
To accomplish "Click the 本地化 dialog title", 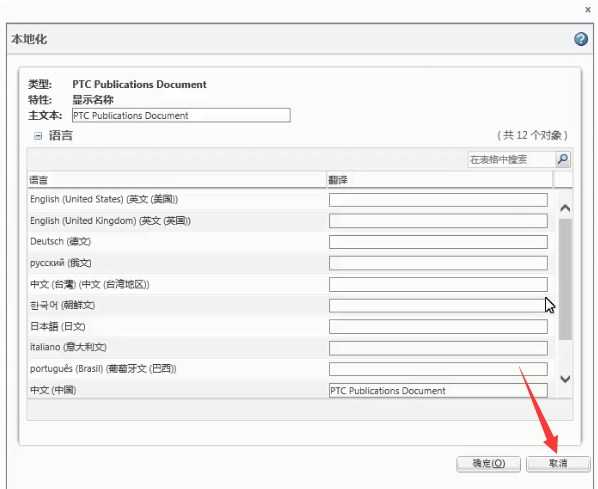I will (29, 39).
